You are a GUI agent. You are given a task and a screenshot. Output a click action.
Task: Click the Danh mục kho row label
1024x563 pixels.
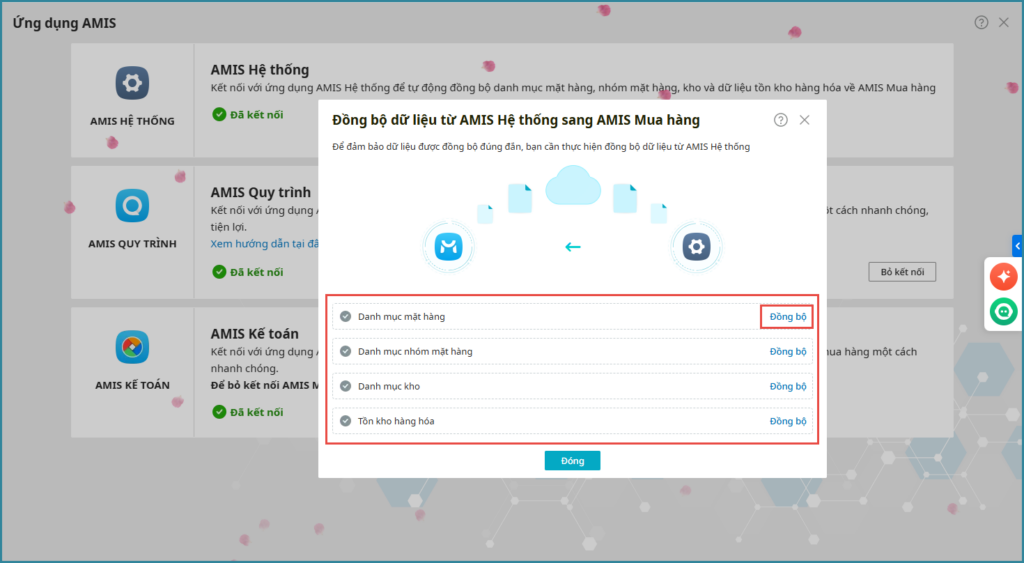[x=389, y=386]
